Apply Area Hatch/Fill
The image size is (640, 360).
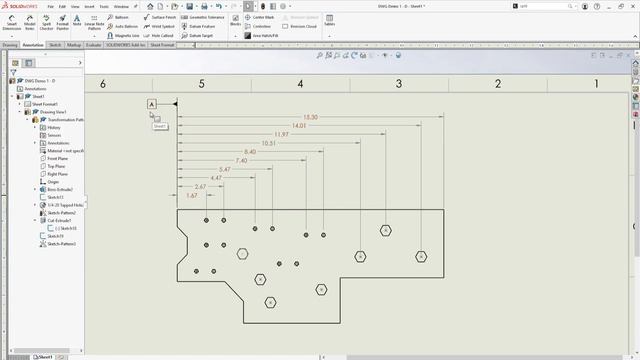tap(261, 36)
